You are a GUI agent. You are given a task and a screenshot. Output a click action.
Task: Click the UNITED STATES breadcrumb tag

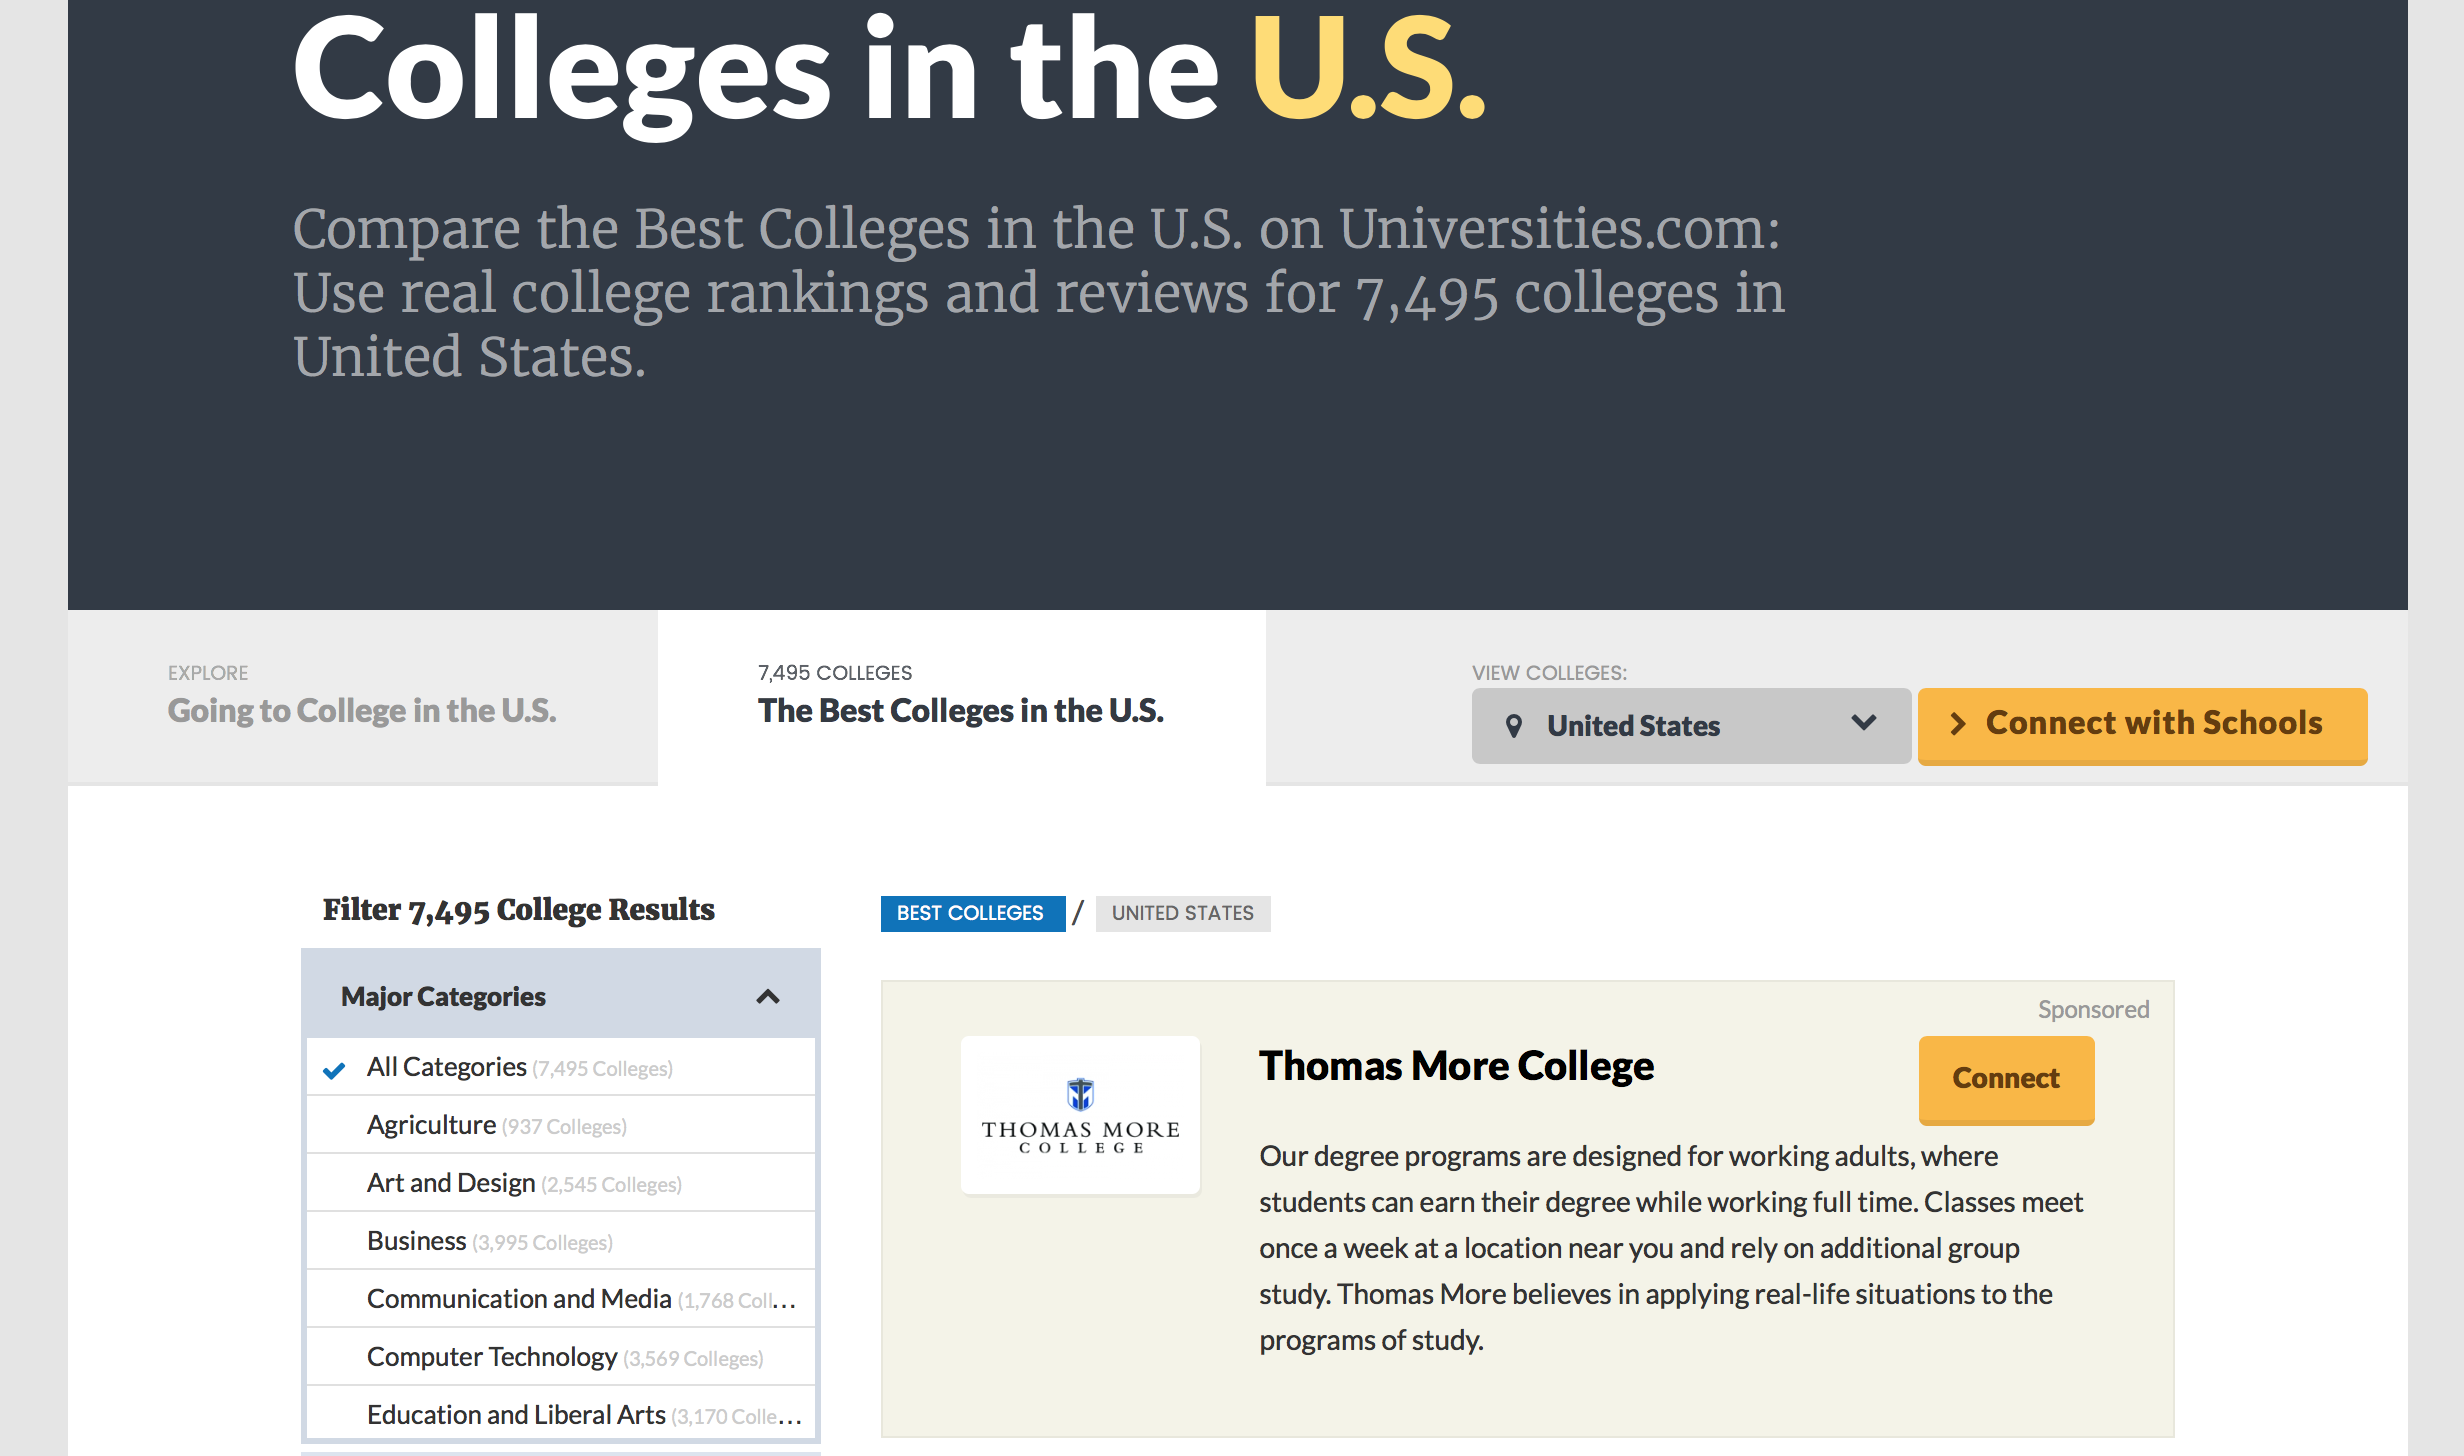[1182, 914]
